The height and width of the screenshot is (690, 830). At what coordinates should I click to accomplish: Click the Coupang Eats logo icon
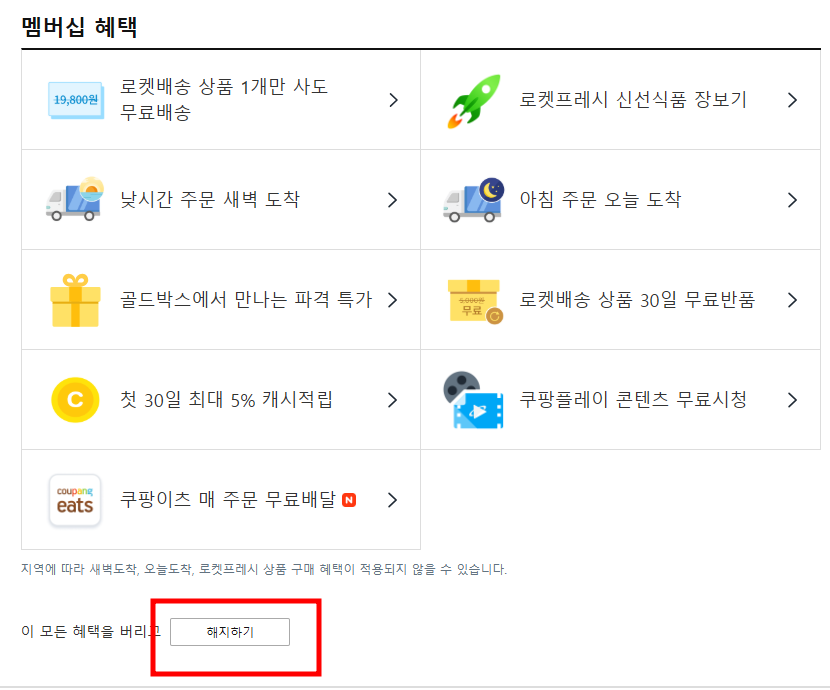75,500
